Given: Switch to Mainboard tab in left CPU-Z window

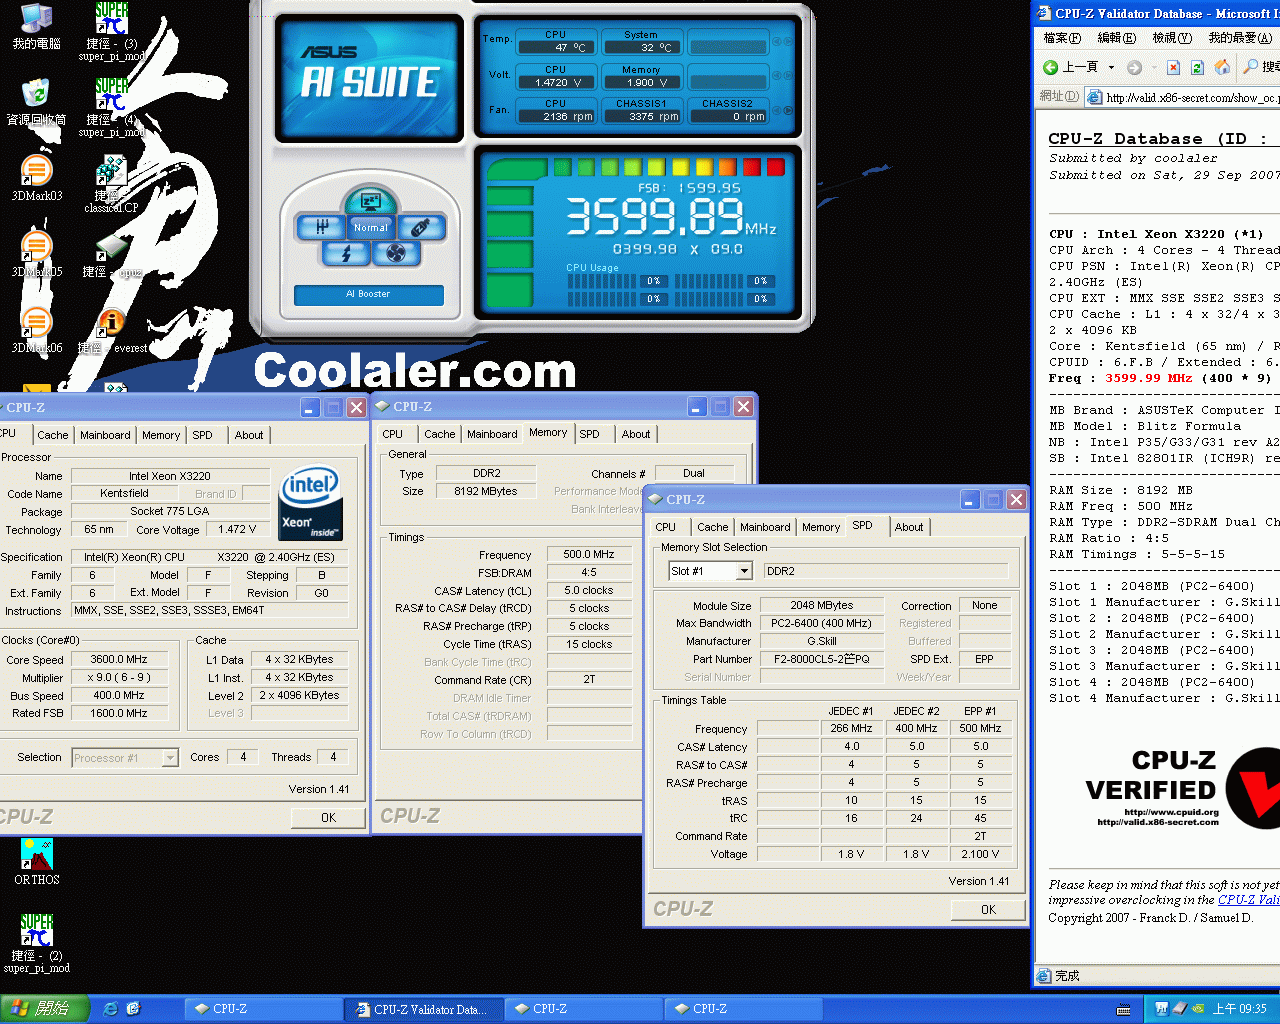Looking at the screenshot, I should coord(105,435).
